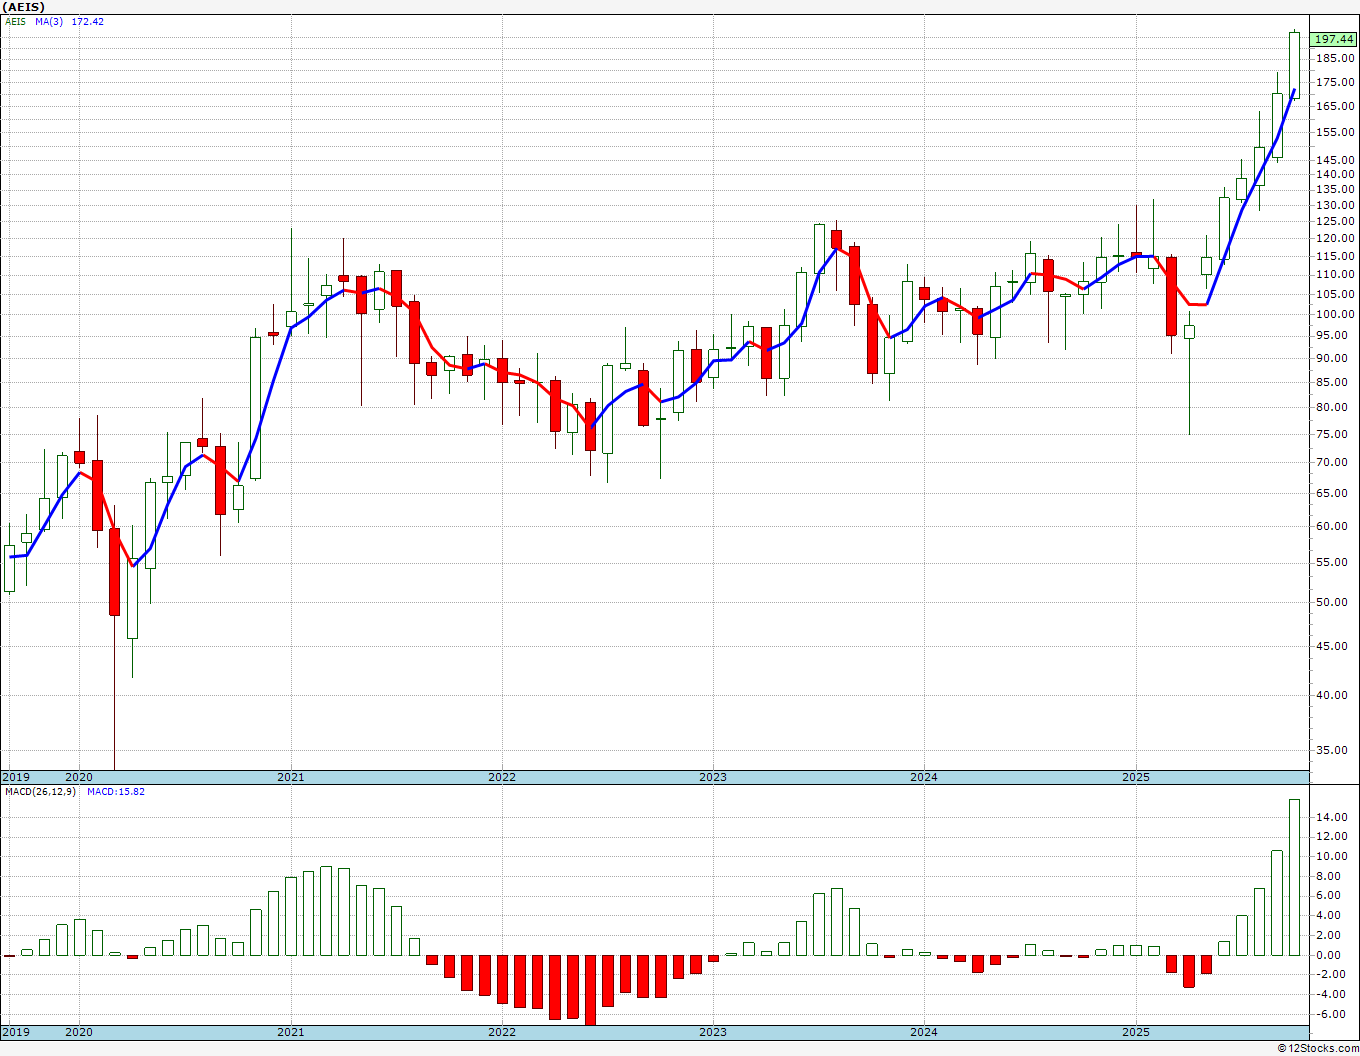Click 175.00 on the price axis
Image resolution: width=1360 pixels, height=1056 pixels.
tap(1334, 82)
